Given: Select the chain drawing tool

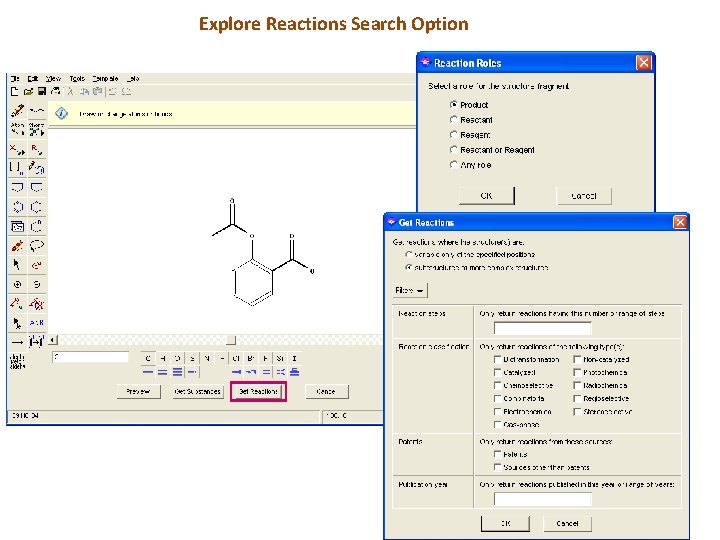Looking at the screenshot, I should click(x=37, y=111).
